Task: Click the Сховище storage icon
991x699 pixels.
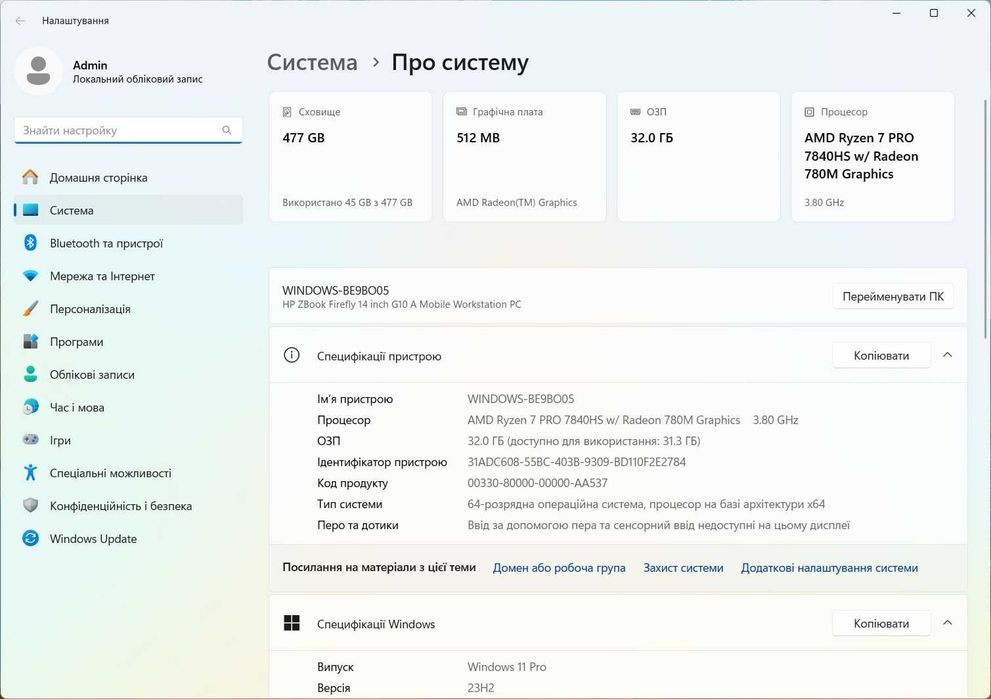Action: (x=287, y=112)
